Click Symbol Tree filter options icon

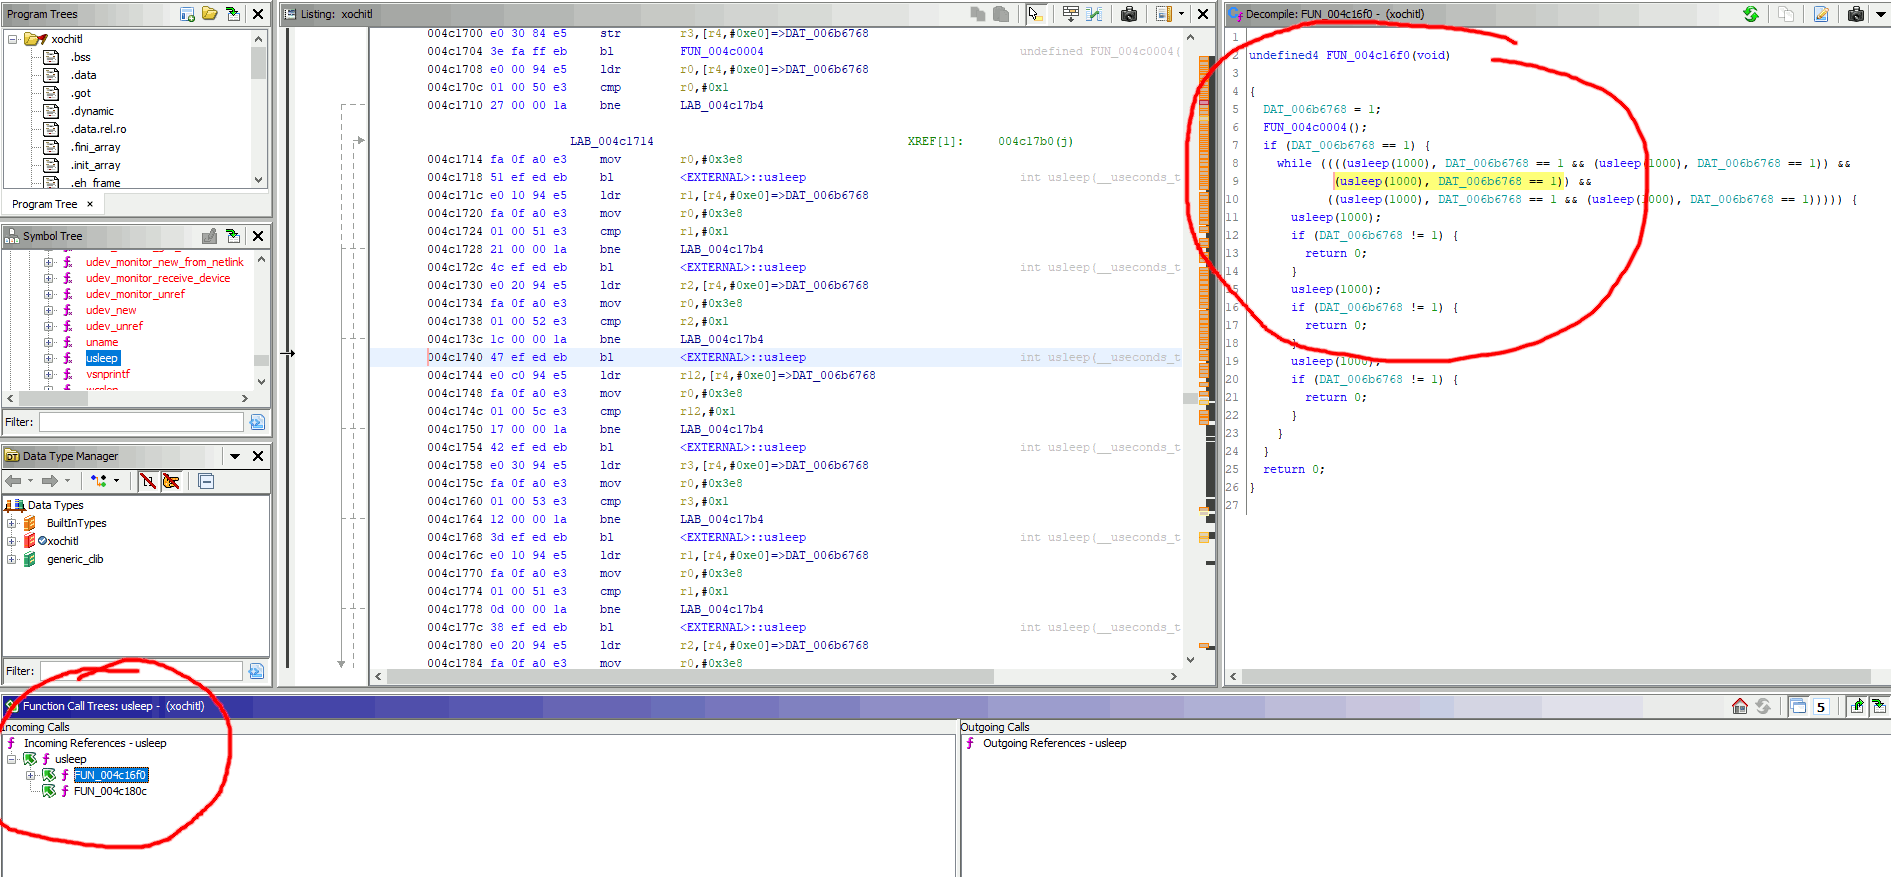(x=257, y=422)
